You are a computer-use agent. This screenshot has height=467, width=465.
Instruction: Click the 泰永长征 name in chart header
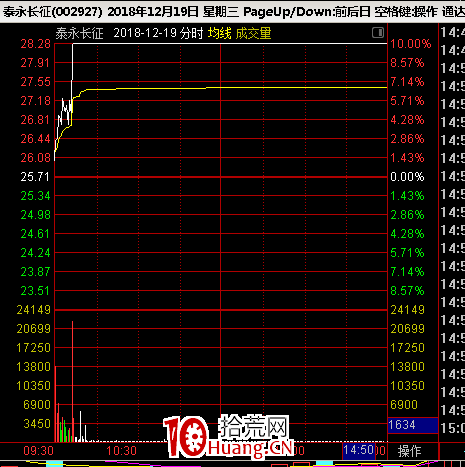coord(79,33)
